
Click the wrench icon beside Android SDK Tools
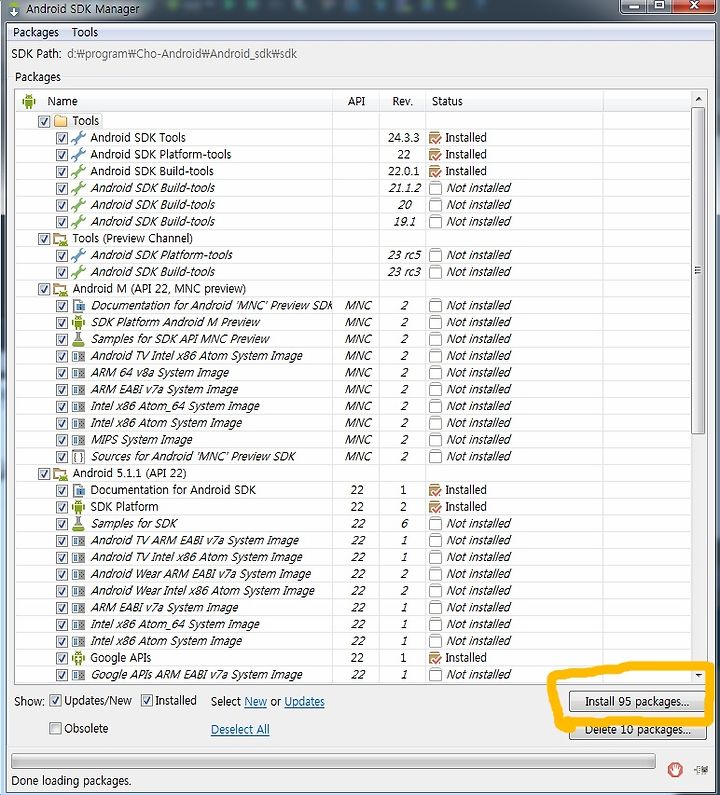[x=78, y=138]
